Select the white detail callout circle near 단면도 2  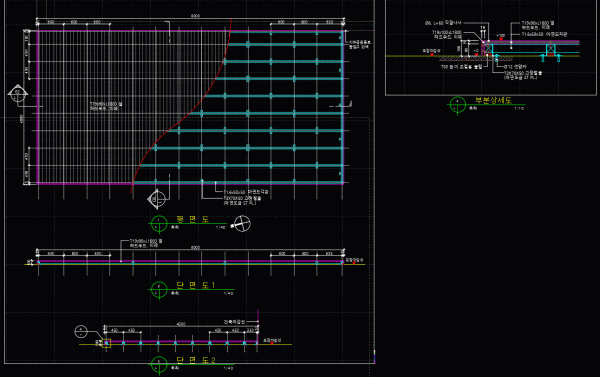(81, 331)
